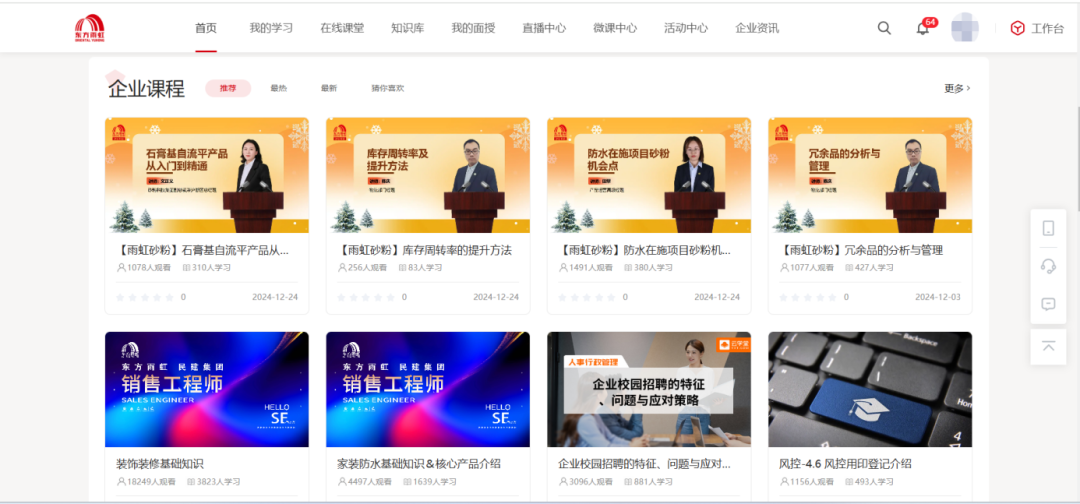Click the 装饰装修基础知识 title
Image resolution: width=1080 pixels, height=504 pixels.
(x=160, y=464)
